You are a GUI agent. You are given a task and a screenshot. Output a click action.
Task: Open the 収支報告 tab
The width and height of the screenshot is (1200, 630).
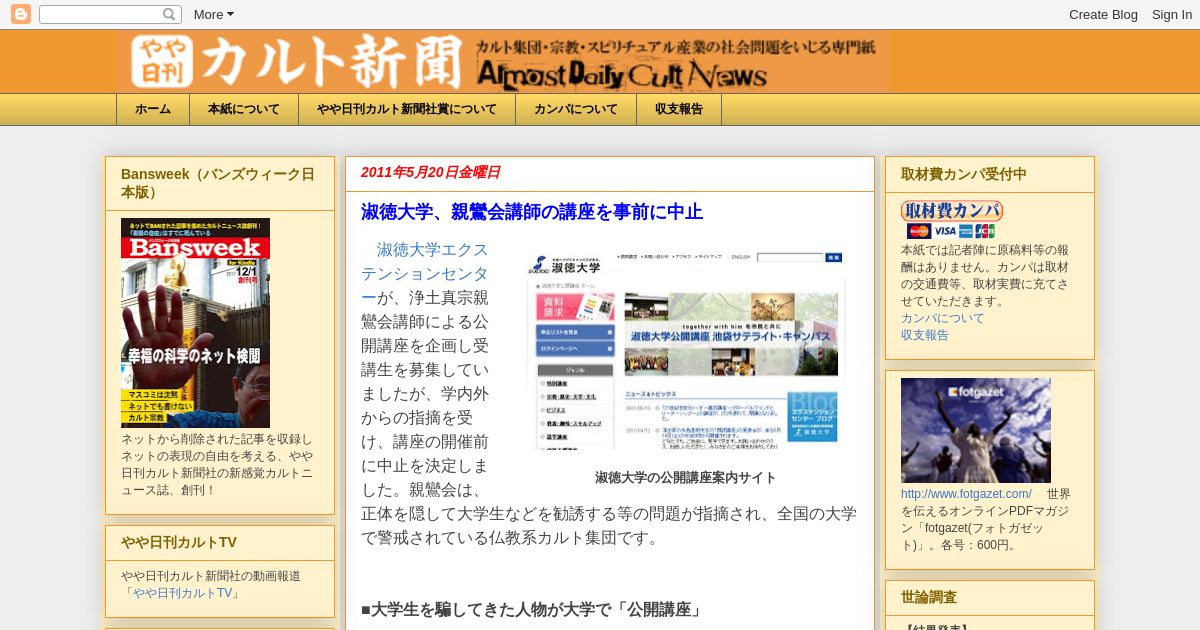(x=679, y=109)
